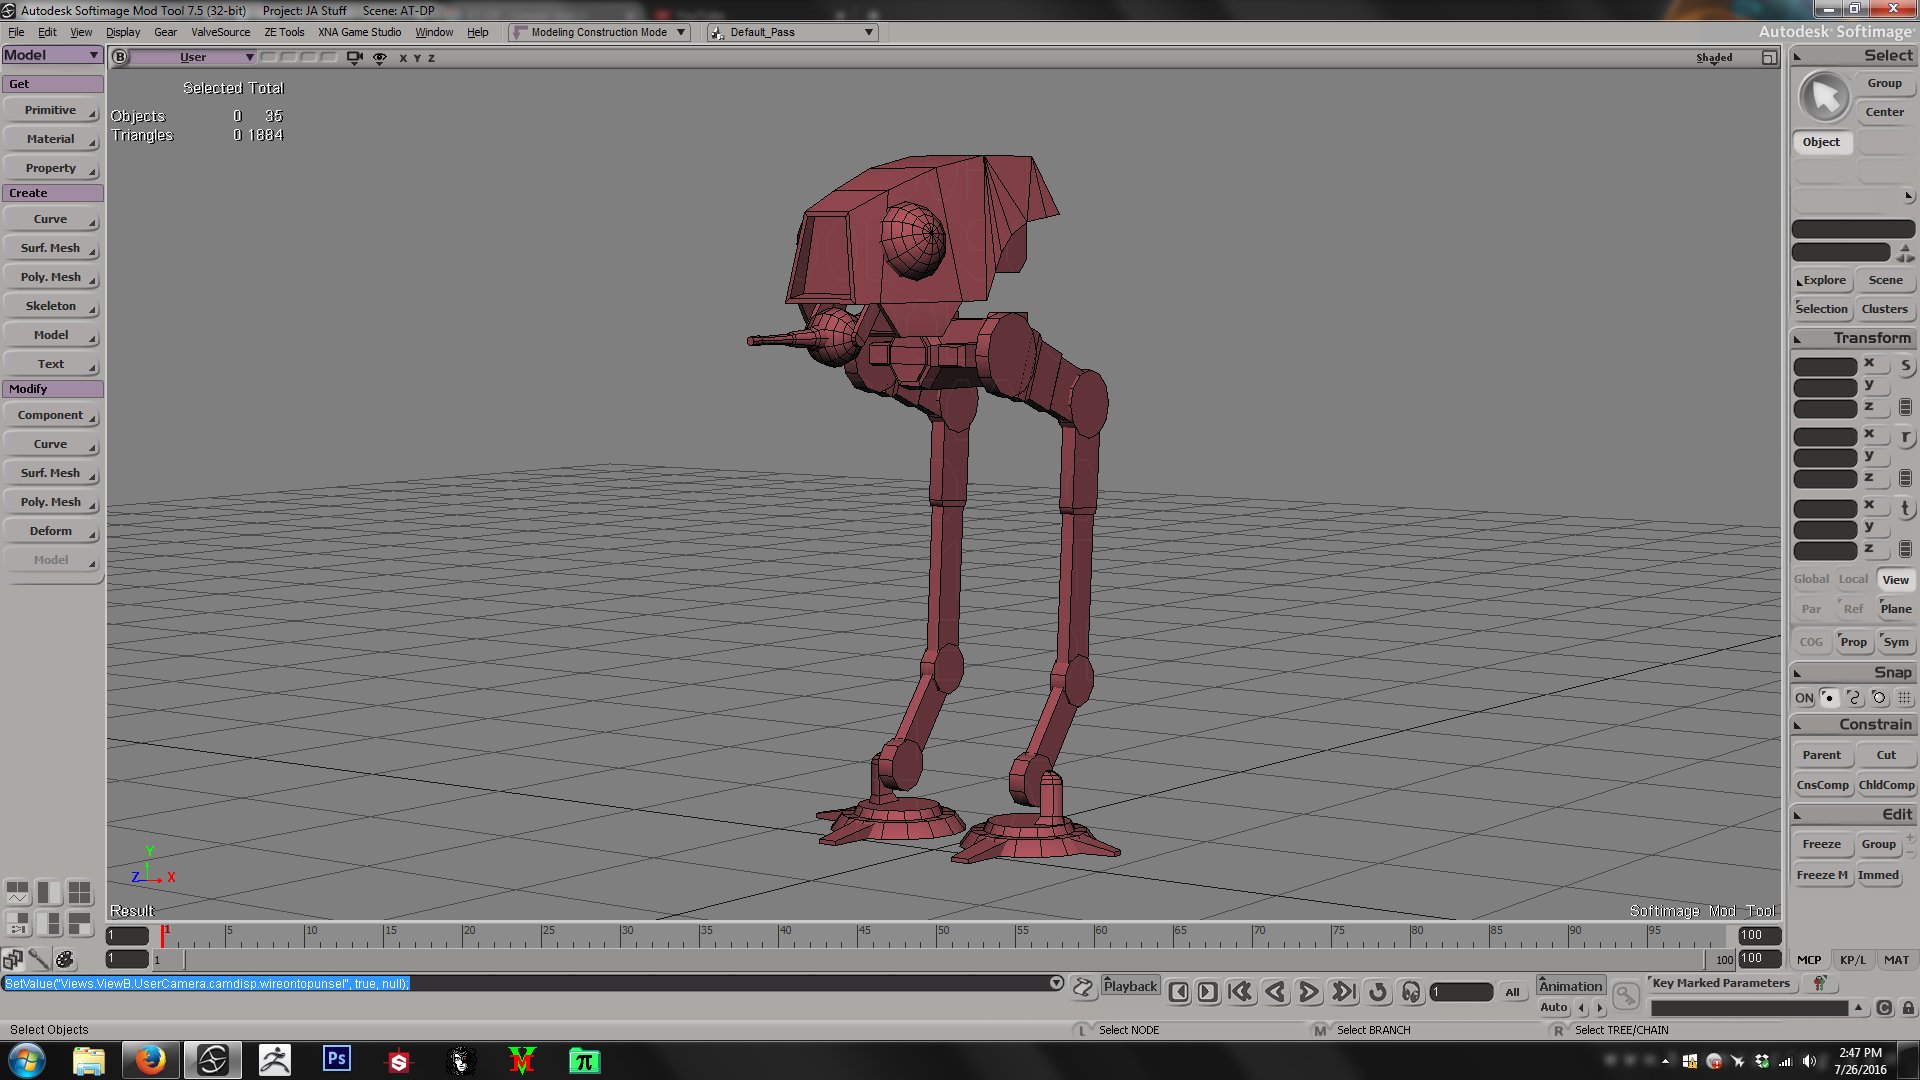This screenshot has width=1920, height=1080.
Task: Toggle loop playback button
Action: click(x=1378, y=991)
